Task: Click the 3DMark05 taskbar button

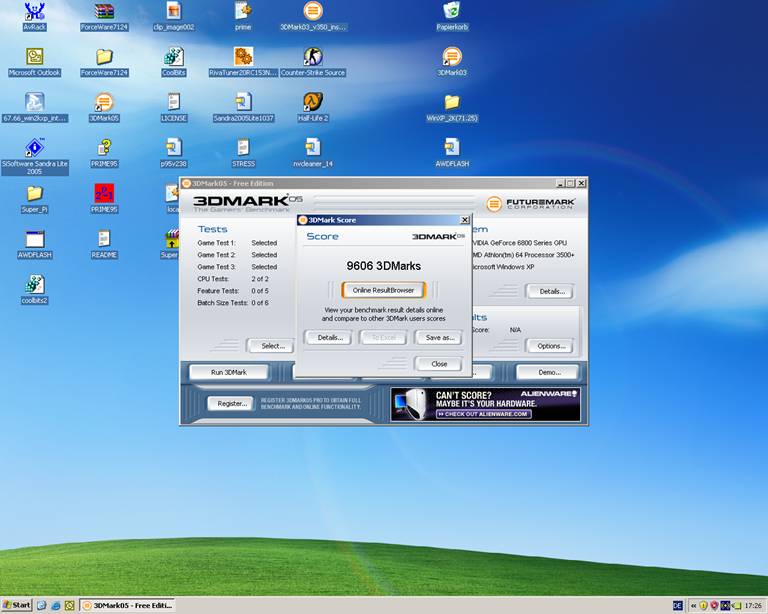Action: [x=127, y=606]
